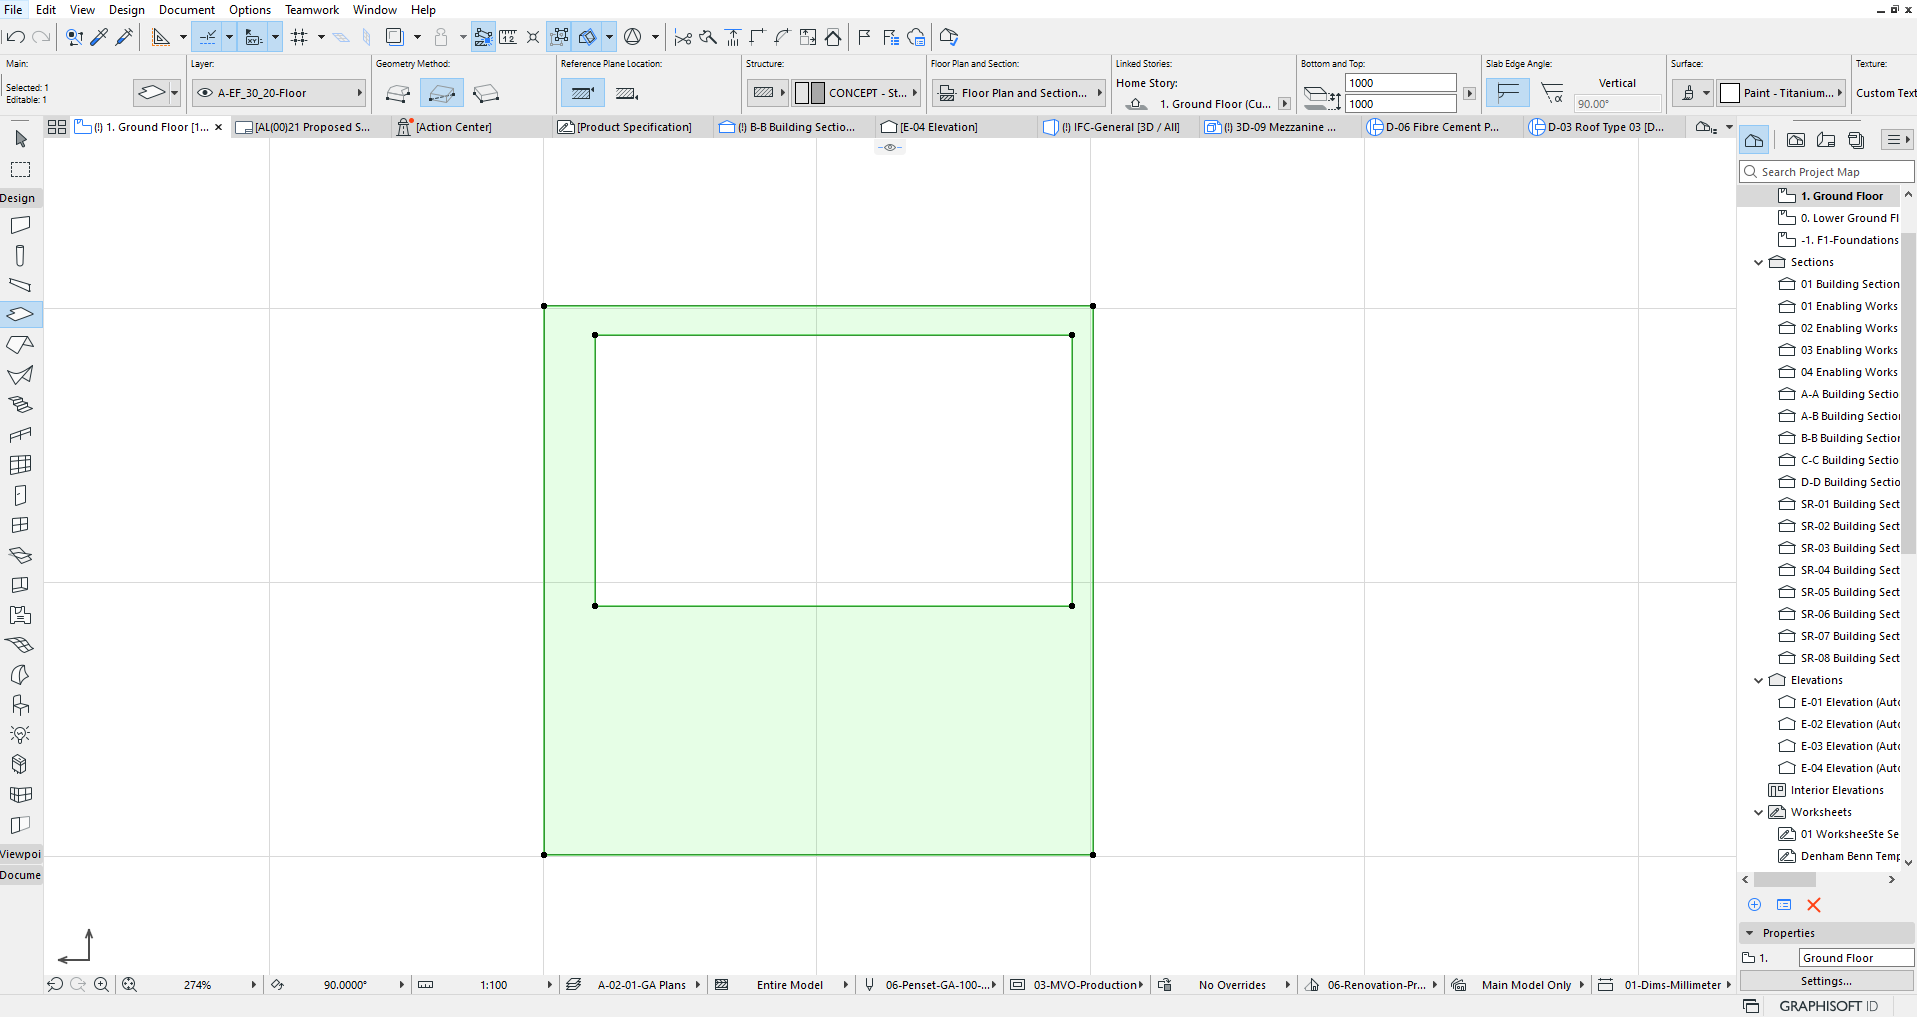This screenshot has height=1017, width=1917.
Task: Select the Wall tool in toolbox
Action: click(21, 225)
